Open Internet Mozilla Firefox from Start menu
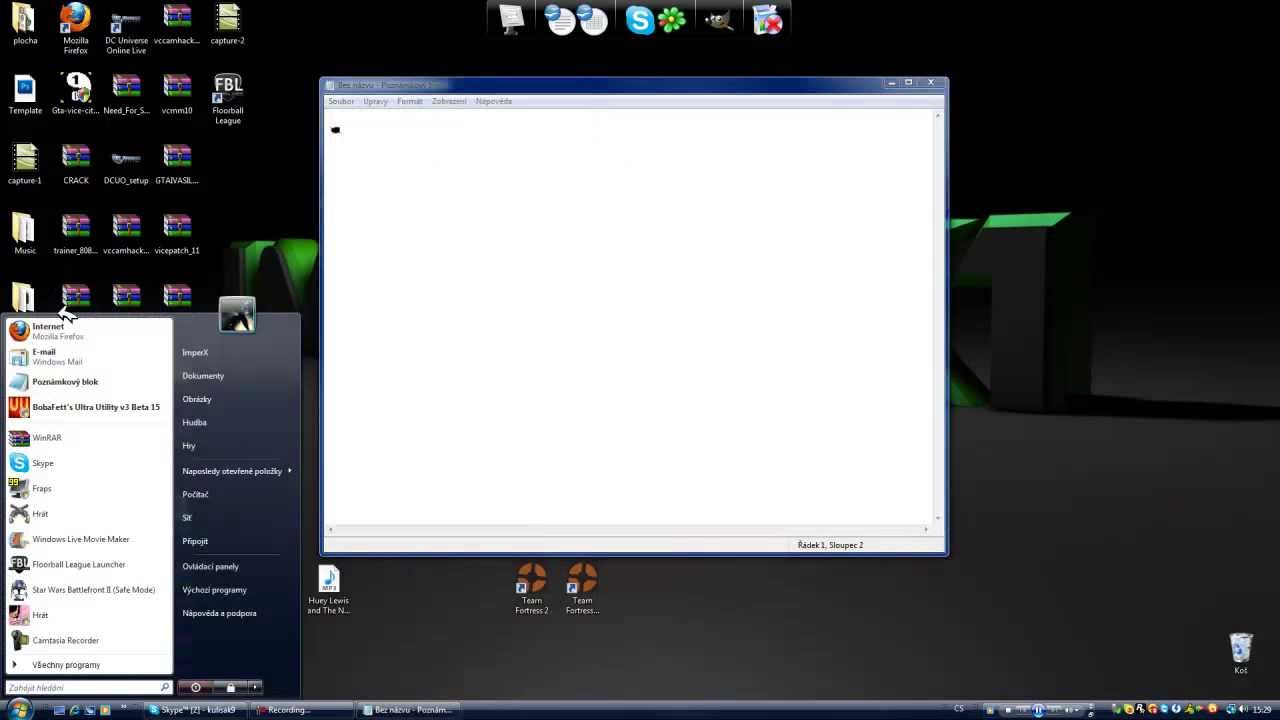This screenshot has height=720, width=1280. (88, 331)
